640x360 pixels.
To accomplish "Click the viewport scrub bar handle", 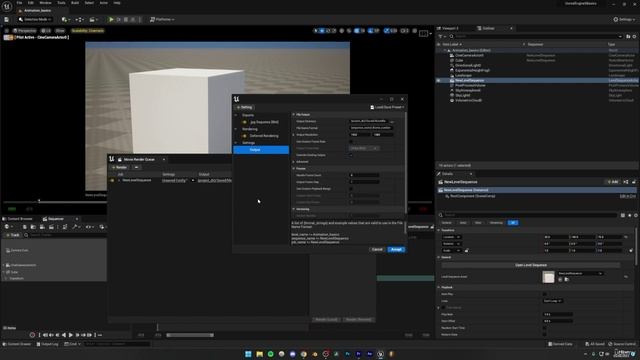I will [x=39, y=201].
